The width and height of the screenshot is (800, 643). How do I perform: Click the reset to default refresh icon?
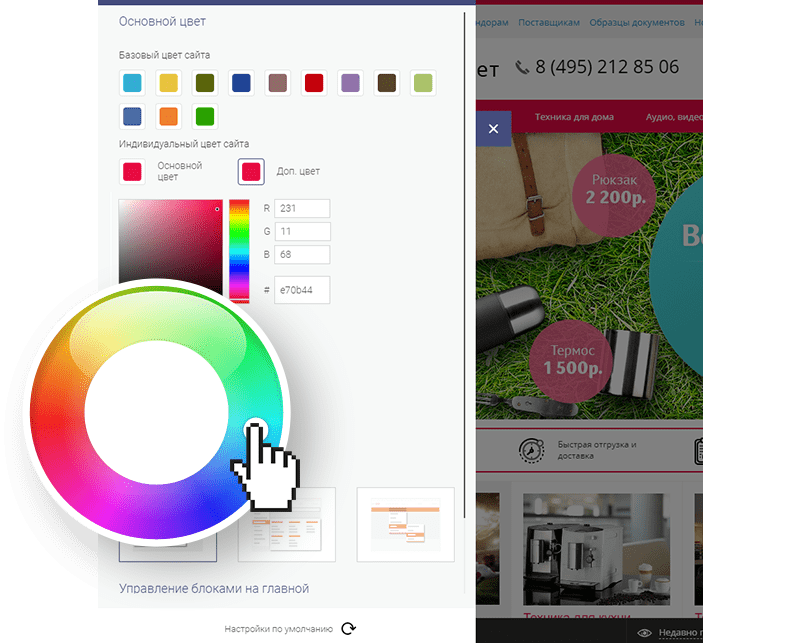tap(348, 628)
